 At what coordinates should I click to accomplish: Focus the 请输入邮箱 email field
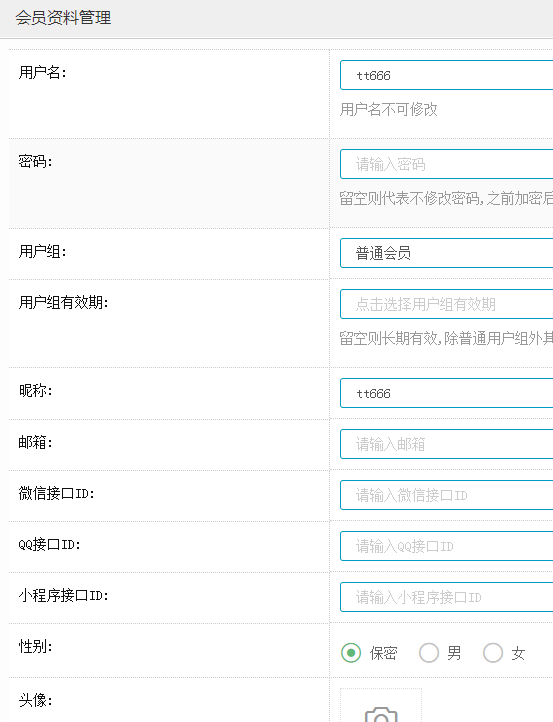click(446, 444)
